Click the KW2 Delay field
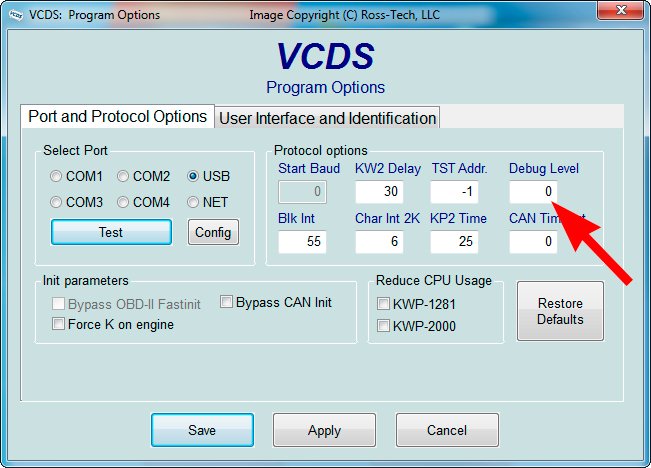This screenshot has width=651, height=468. pos(379,192)
